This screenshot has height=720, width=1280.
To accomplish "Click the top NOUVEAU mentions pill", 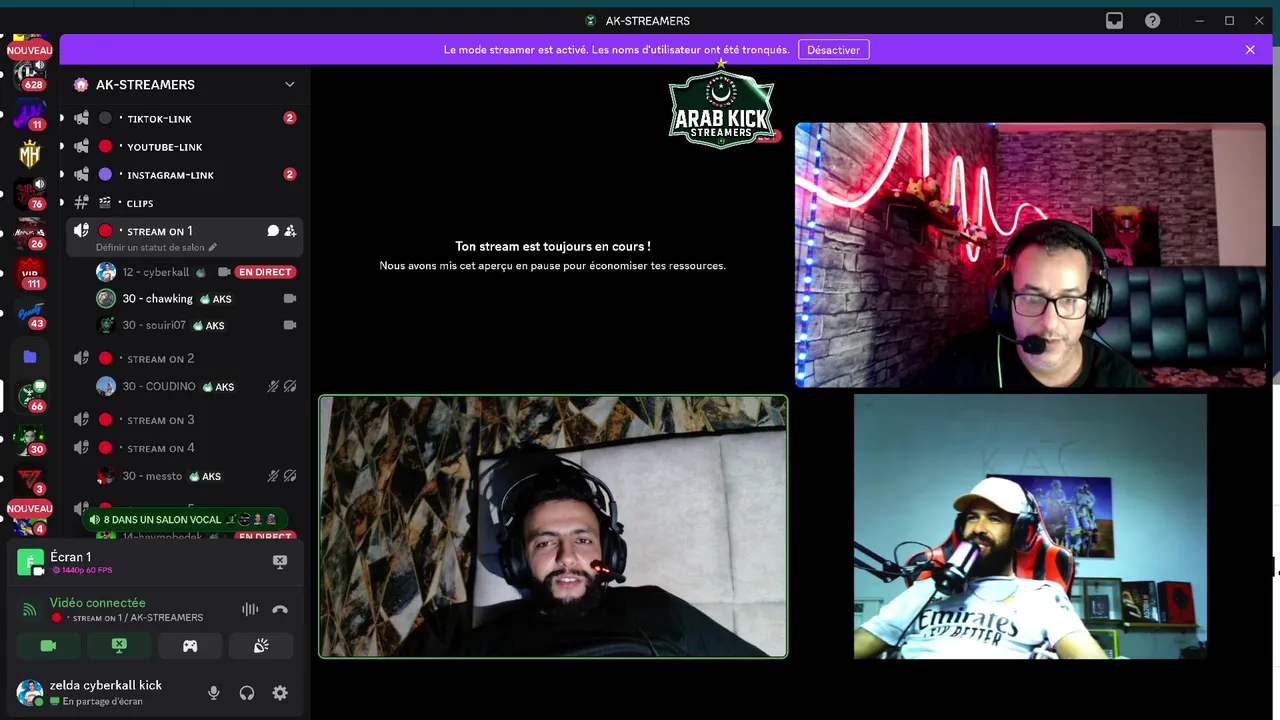I will (x=29, y=50).
